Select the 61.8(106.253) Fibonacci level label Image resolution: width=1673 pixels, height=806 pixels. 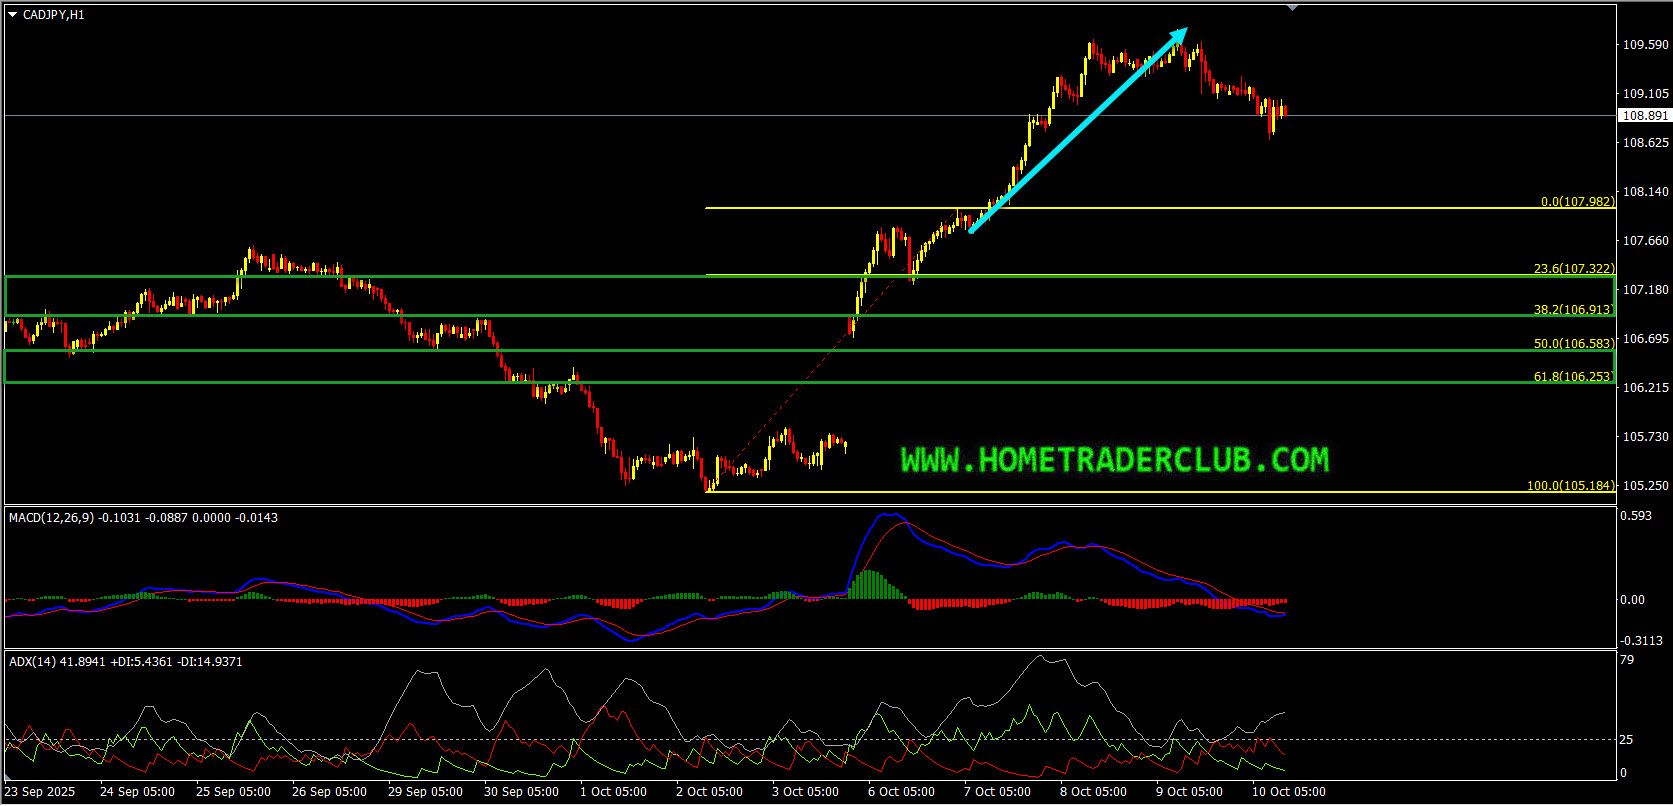(1573, 377)
